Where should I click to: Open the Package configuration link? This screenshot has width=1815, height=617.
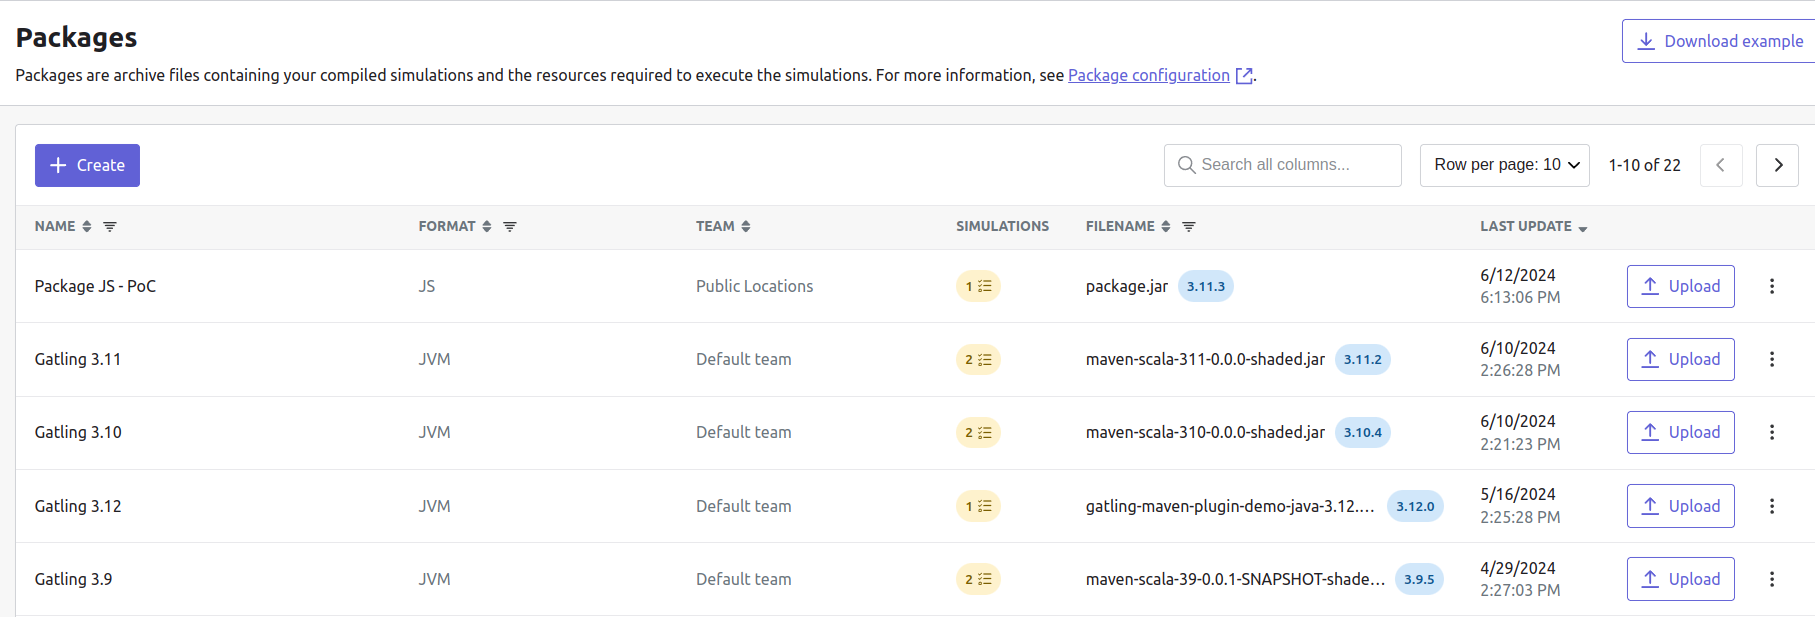click(1149, 75)
